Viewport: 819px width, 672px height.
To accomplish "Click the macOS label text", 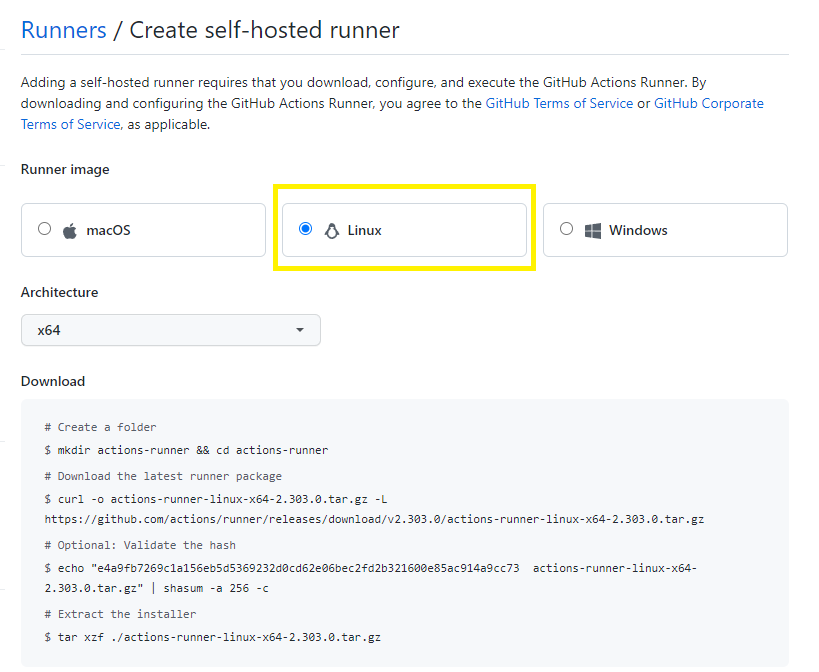I will click(108, 230).
